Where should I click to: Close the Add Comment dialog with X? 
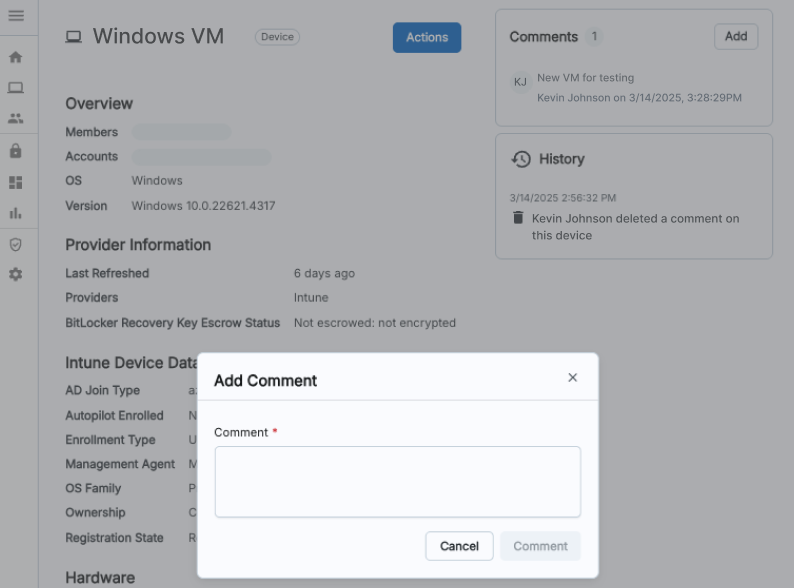pos(573,378)
